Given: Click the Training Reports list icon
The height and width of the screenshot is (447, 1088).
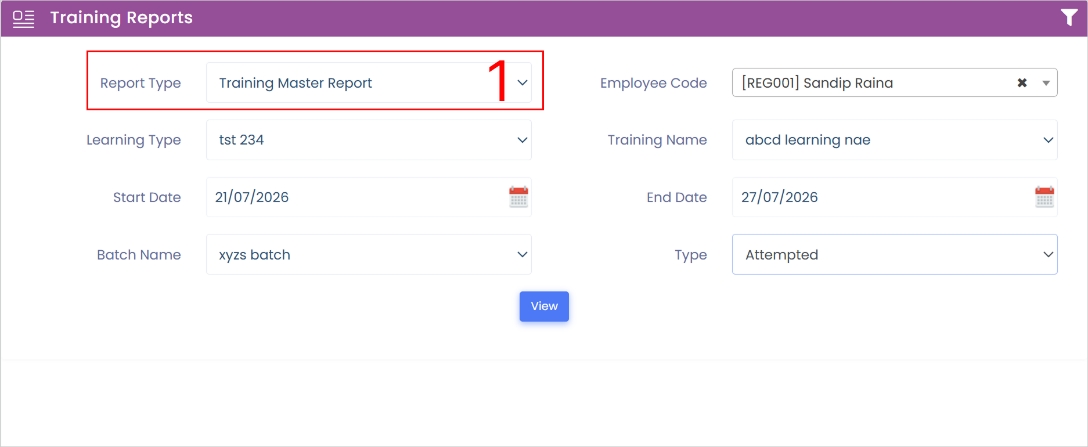Looking at the screenshot, I should click(24, 19).
